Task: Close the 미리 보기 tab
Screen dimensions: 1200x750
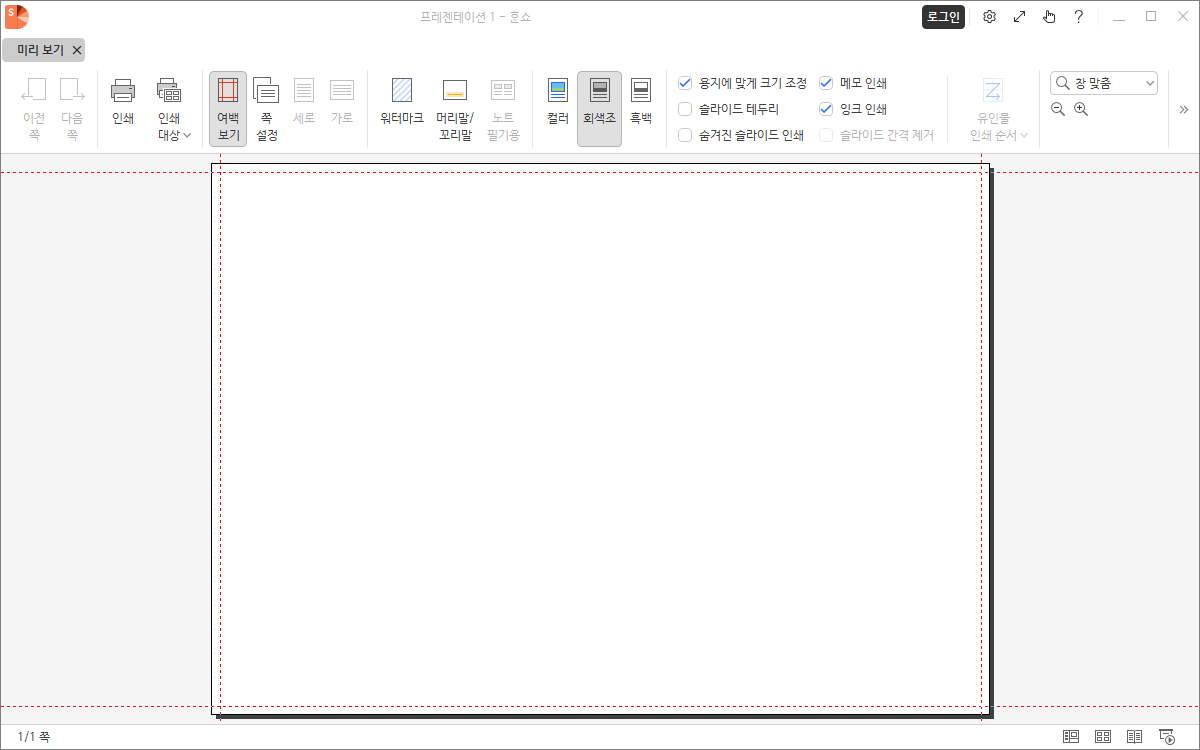Action: [77, 50]
